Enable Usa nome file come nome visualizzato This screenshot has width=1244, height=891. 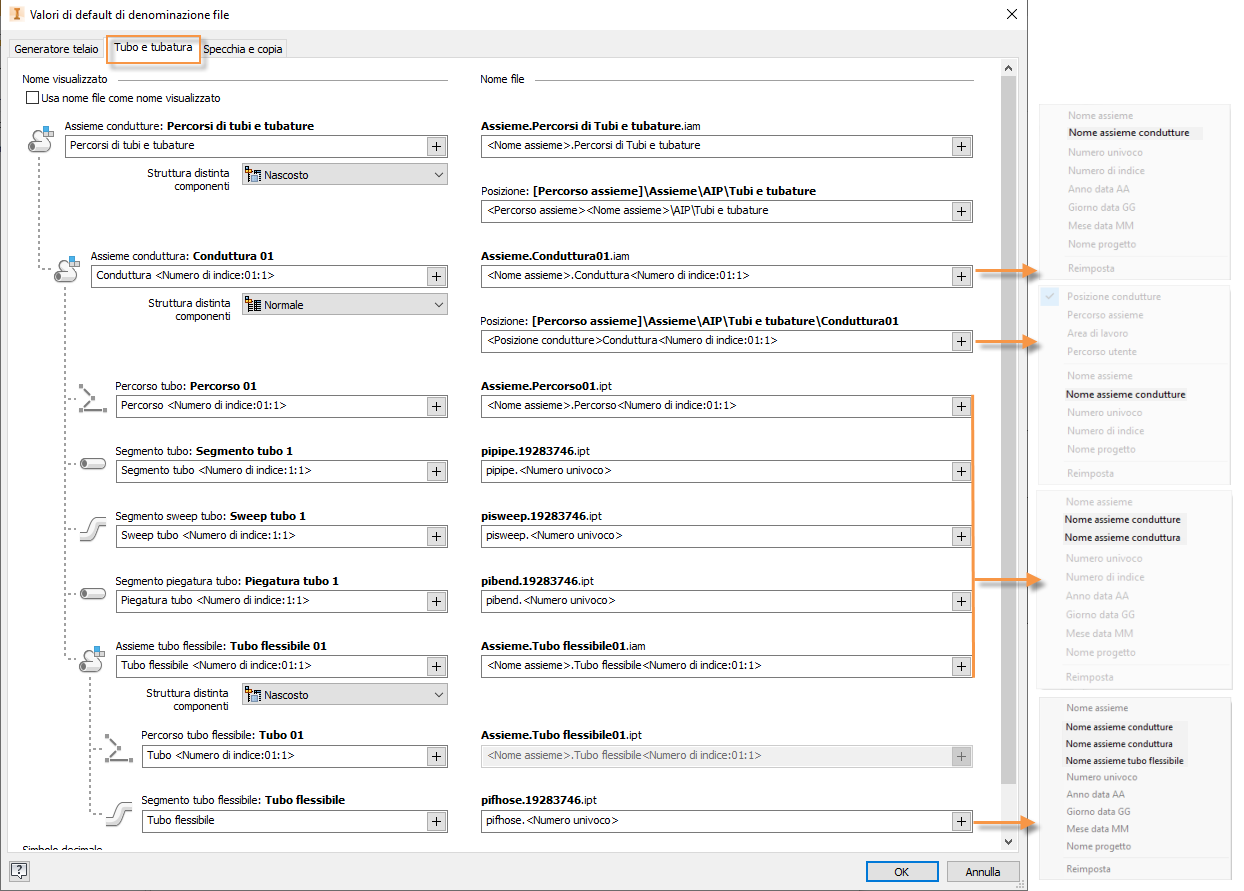click(33, 99)
